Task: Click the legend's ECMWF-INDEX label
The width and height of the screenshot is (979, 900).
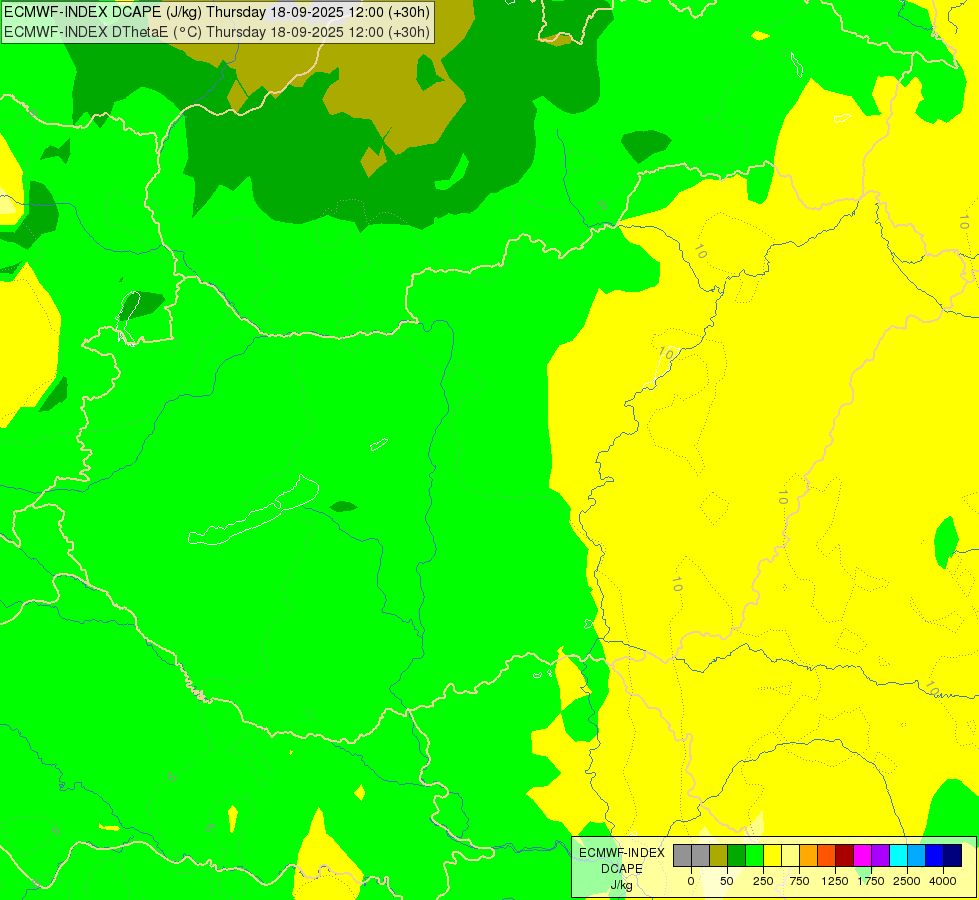Action: pyautogui.click(x=622, y=853)
